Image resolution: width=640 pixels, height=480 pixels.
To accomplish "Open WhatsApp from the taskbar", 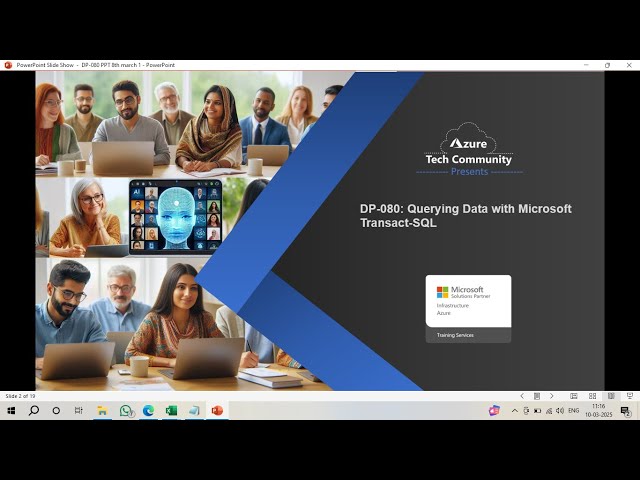I will click(x=126, y=411).
